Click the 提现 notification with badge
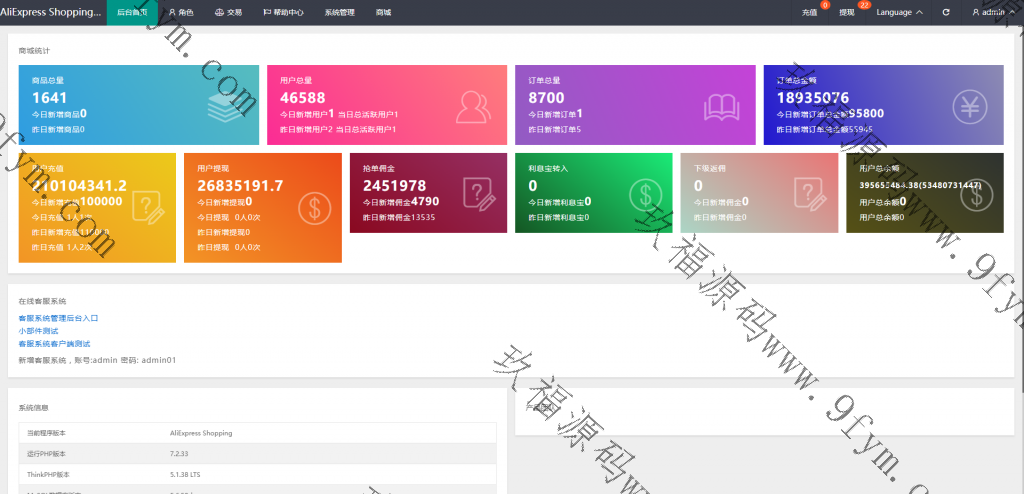Image resolution: width=1024 pixels, height=494 pixels. click(848, 12)
